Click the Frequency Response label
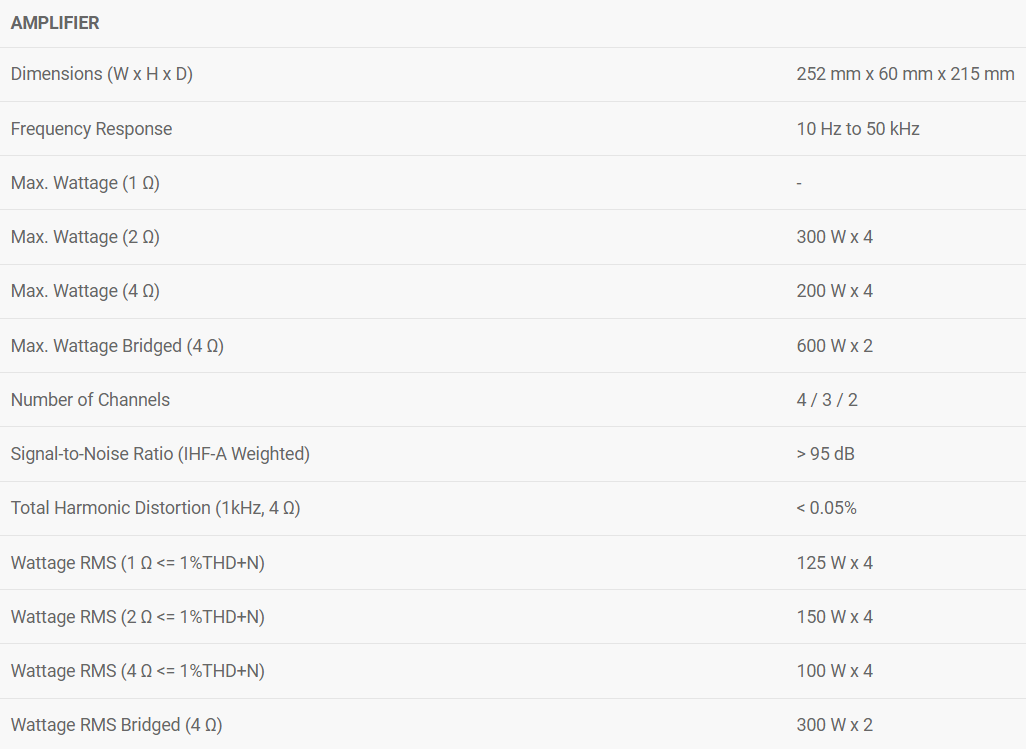Viewport: 1026px width, 749px height. (91, 129)
